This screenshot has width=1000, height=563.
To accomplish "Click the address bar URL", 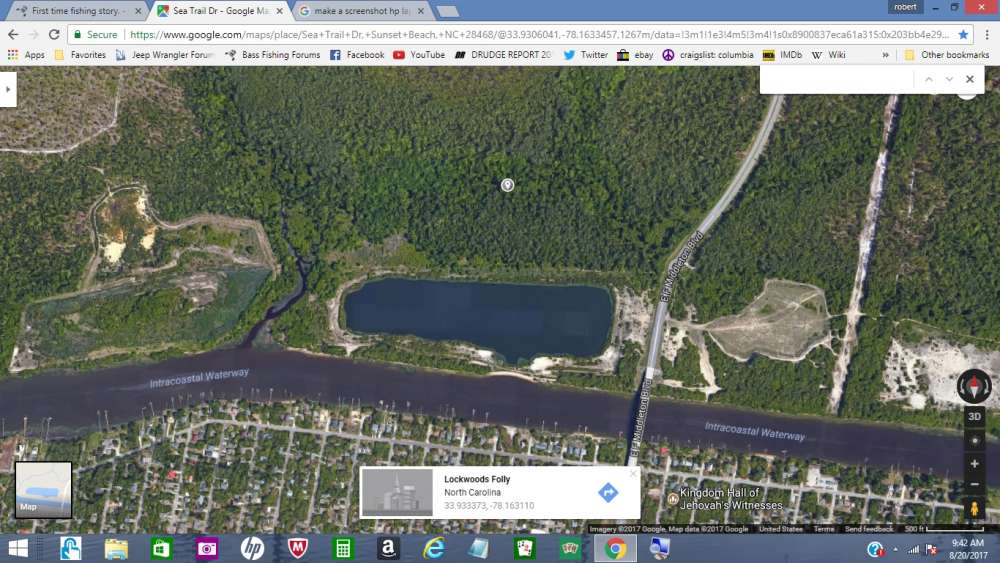I will click(x=539, y=34).
